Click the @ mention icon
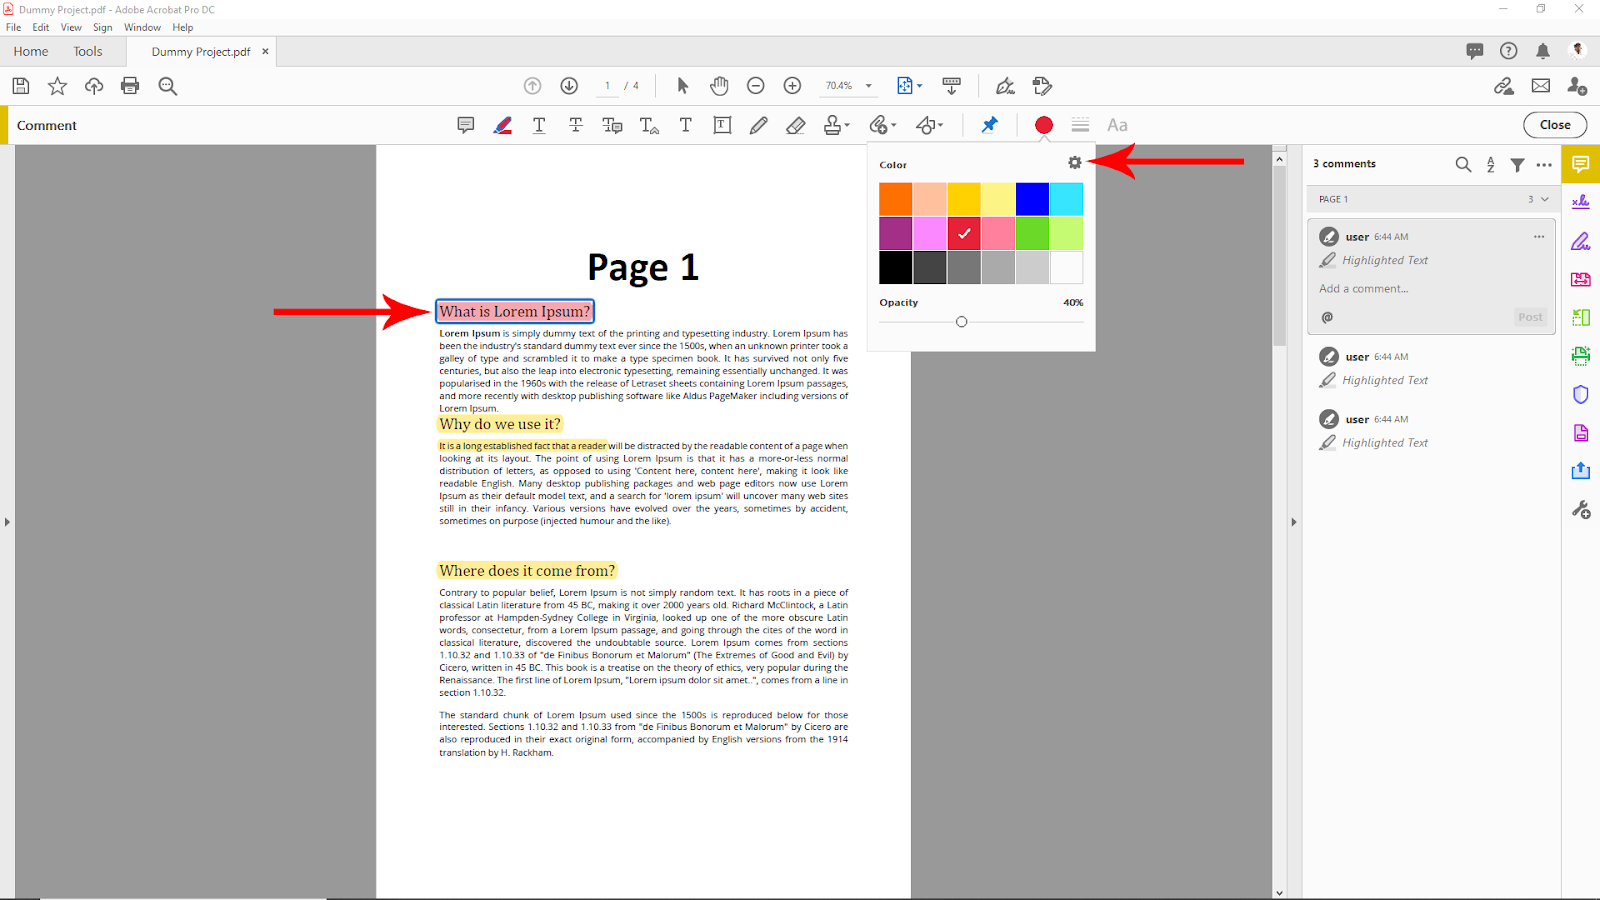The width and height of the screenshot is (1600, 900). [x=1327, y=317]
